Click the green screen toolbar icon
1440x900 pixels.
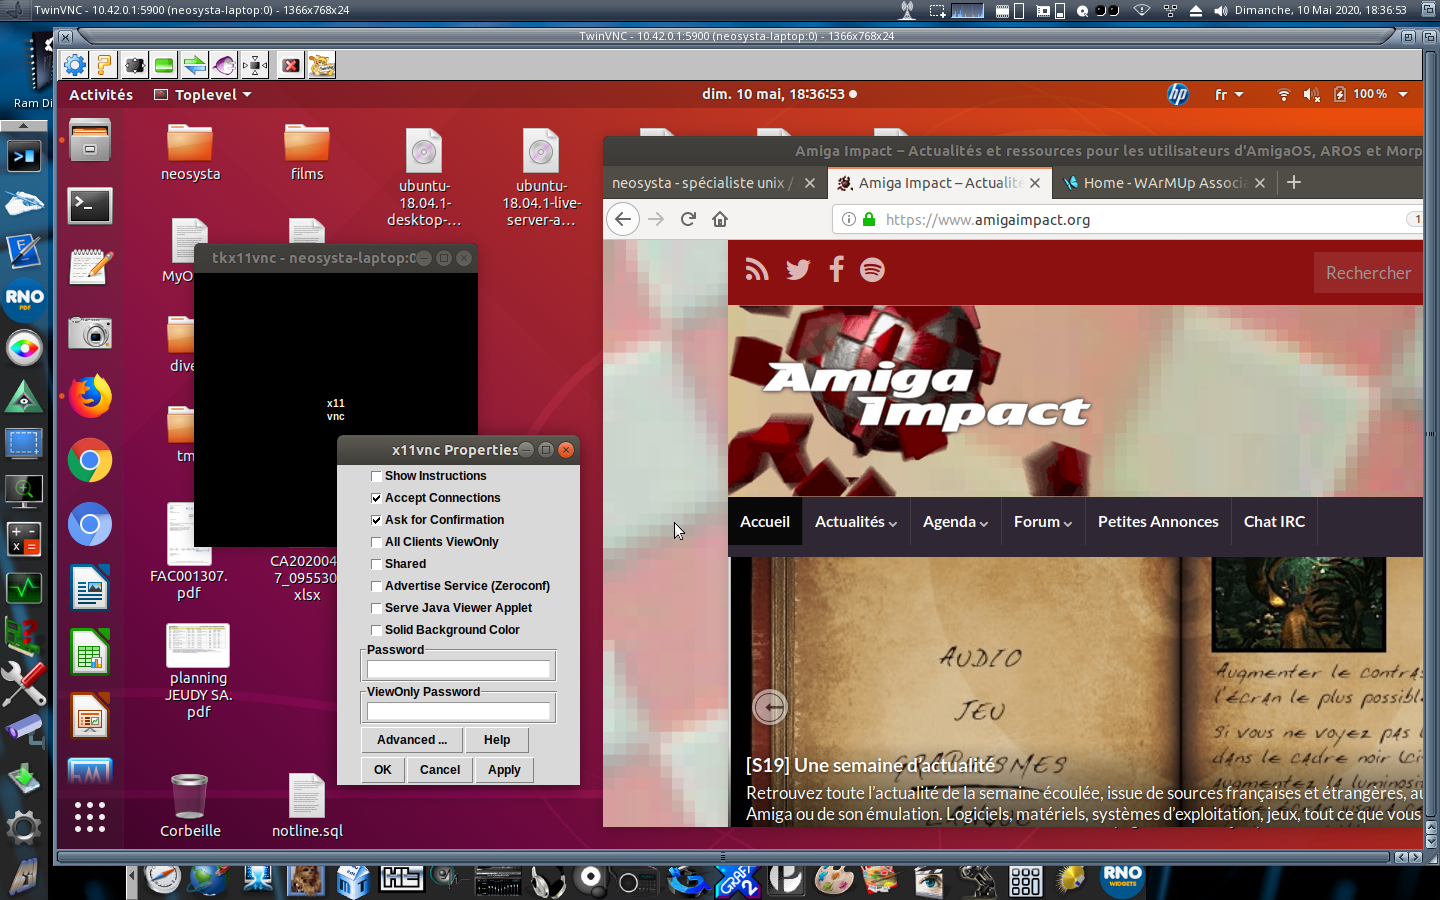164,66
